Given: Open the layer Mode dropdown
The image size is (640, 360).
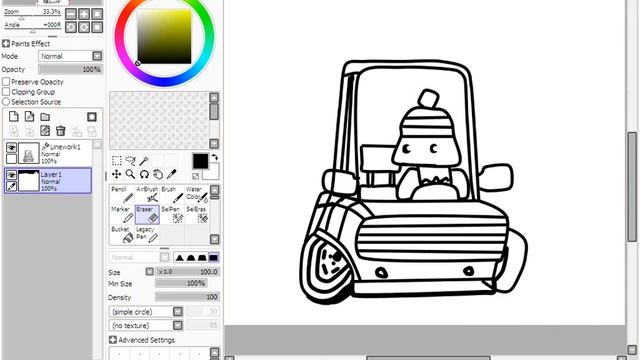Looking at the screenshot, I should [x=97, y=56].
